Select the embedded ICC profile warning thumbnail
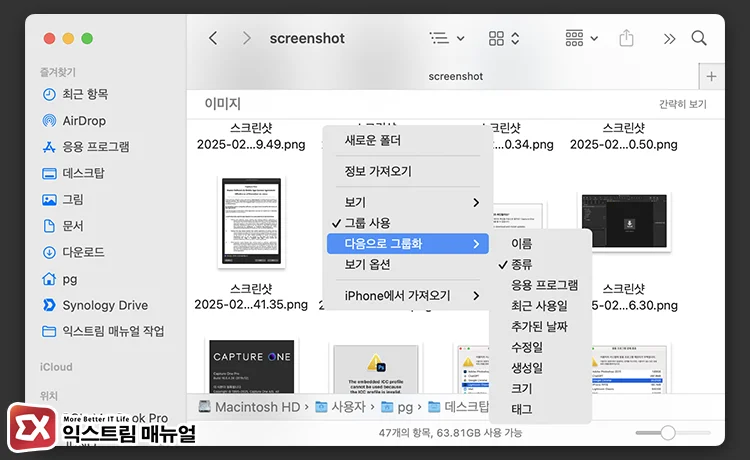 pos(376,369)
